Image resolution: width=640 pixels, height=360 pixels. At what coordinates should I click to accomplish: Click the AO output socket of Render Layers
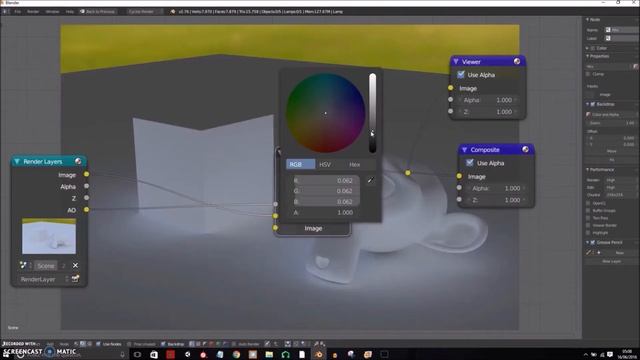click(x=87, y=209)
